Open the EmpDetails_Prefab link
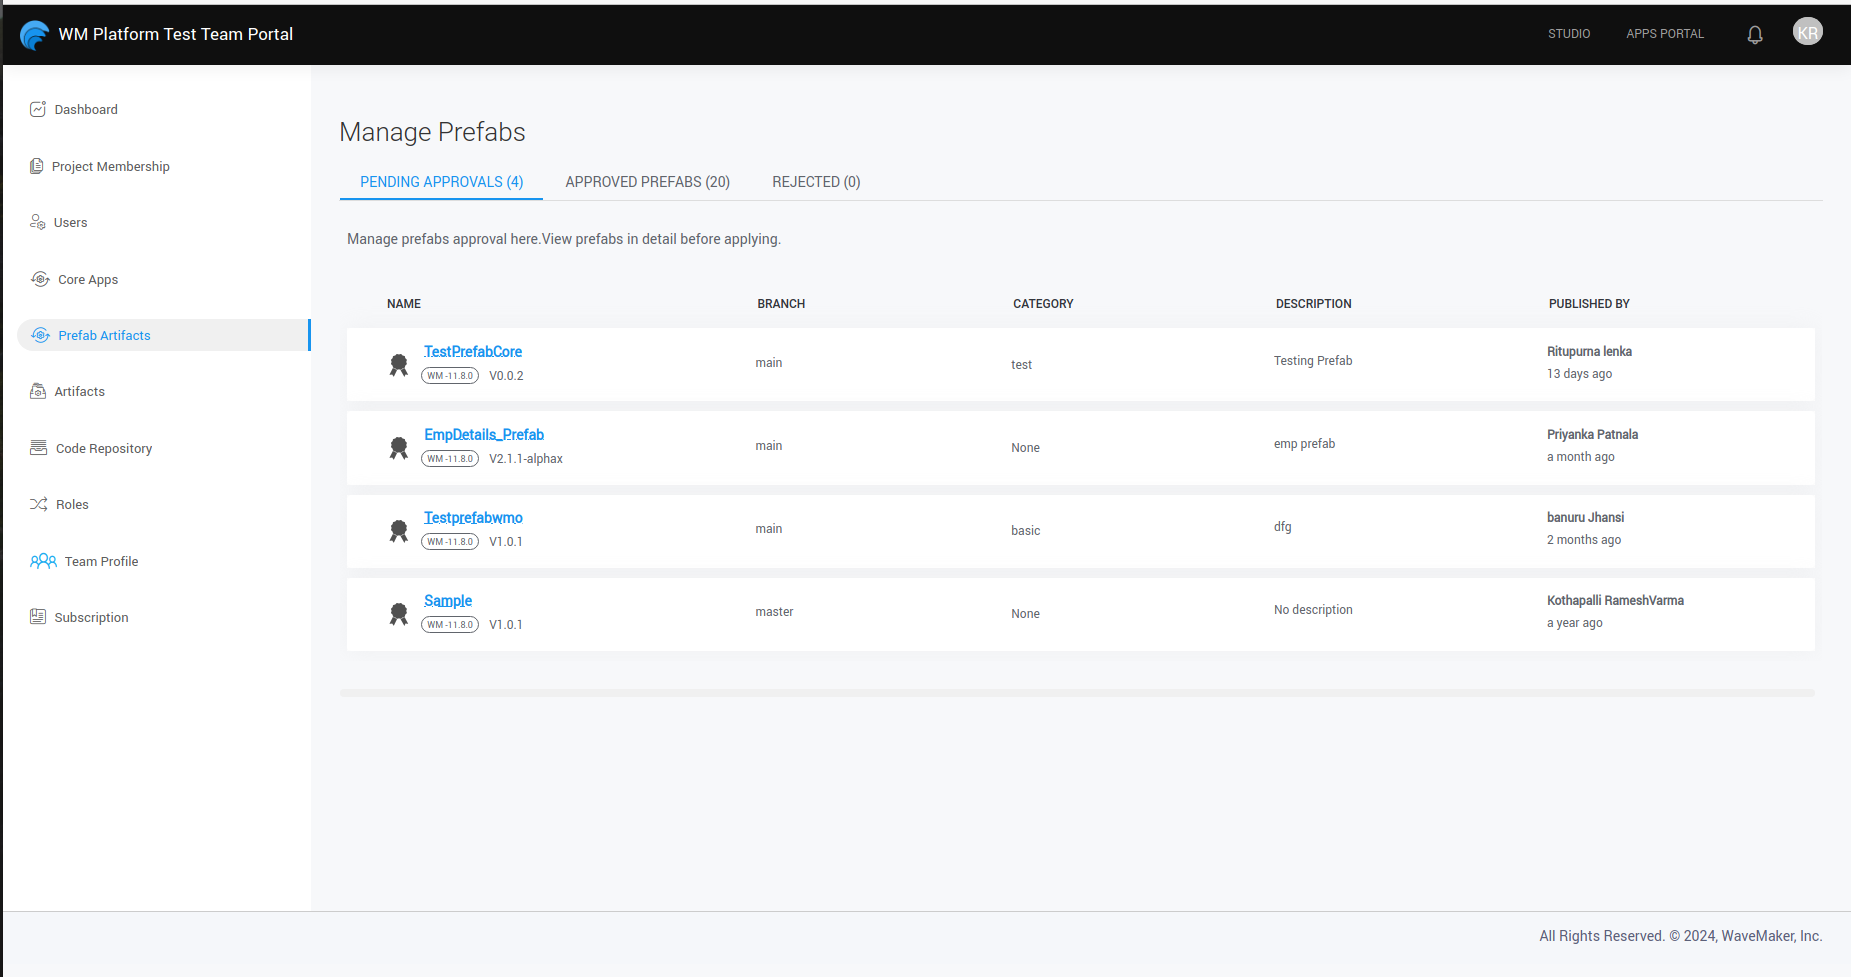 (x=483, y=435)
